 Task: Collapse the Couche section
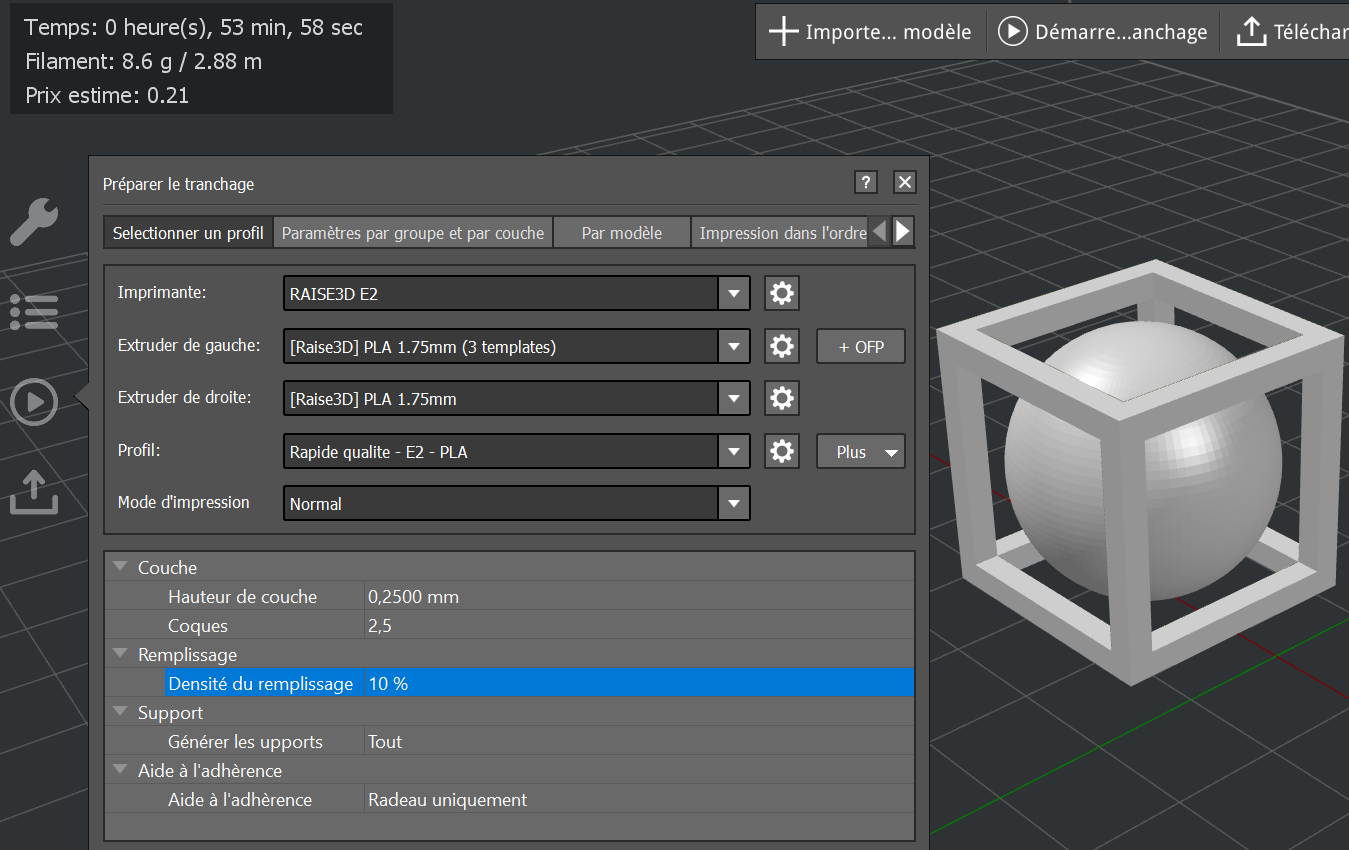(121, 567)
